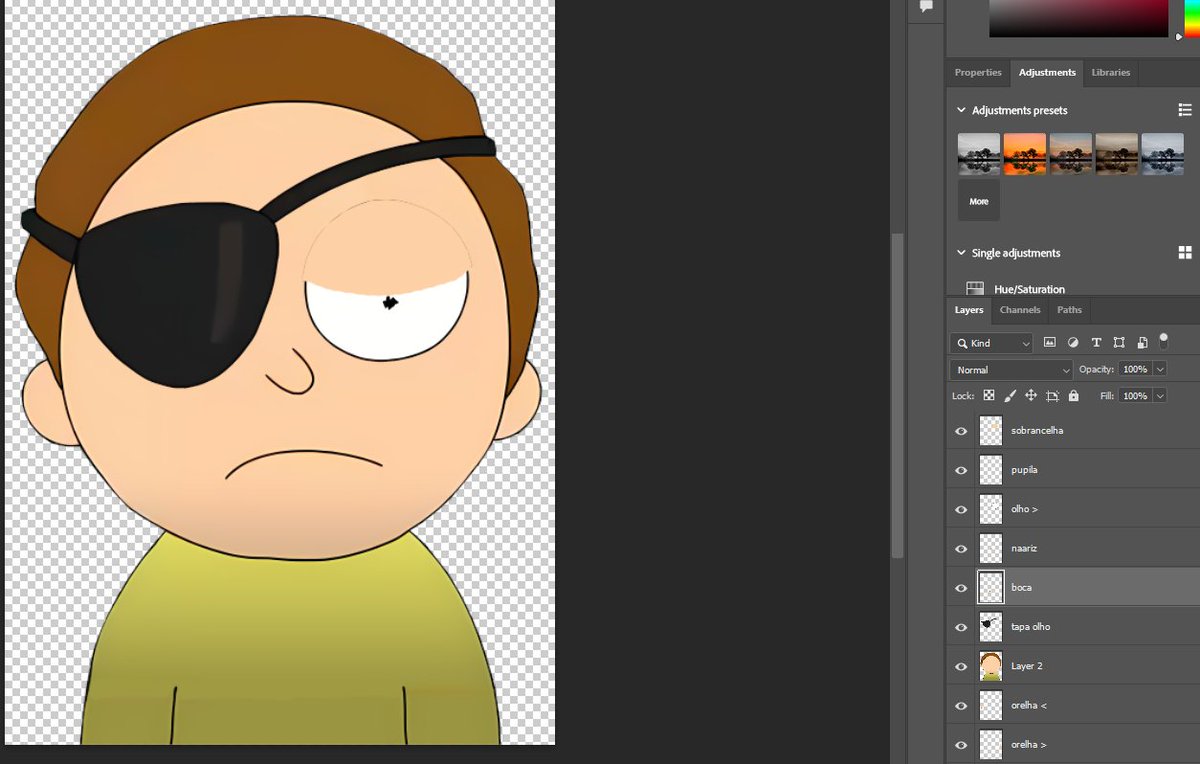Click the canvas vertical scrollbar
Viewport: 1200px width, 764px height.
897,394
